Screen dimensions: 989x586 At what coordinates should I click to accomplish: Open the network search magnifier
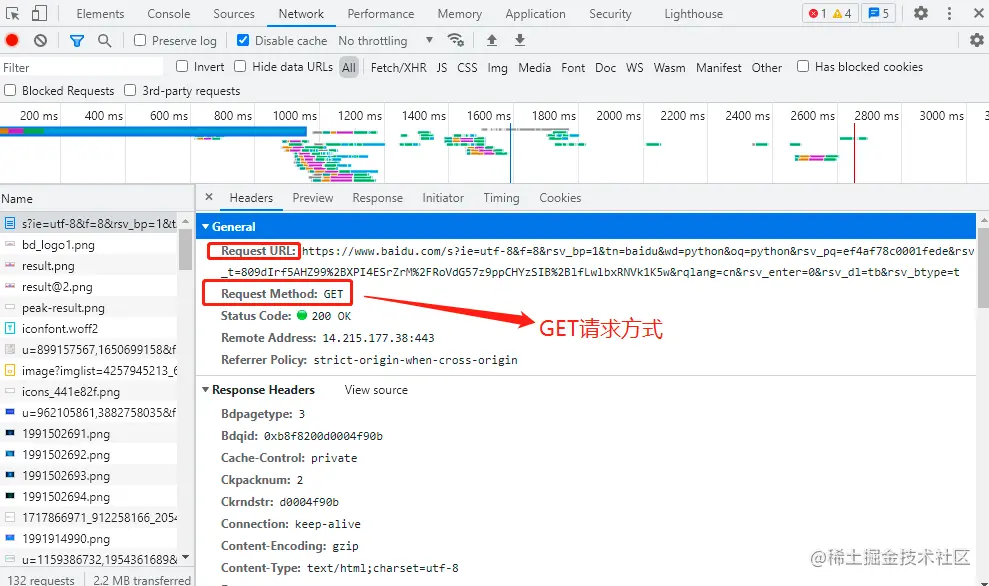click(105, 41)
